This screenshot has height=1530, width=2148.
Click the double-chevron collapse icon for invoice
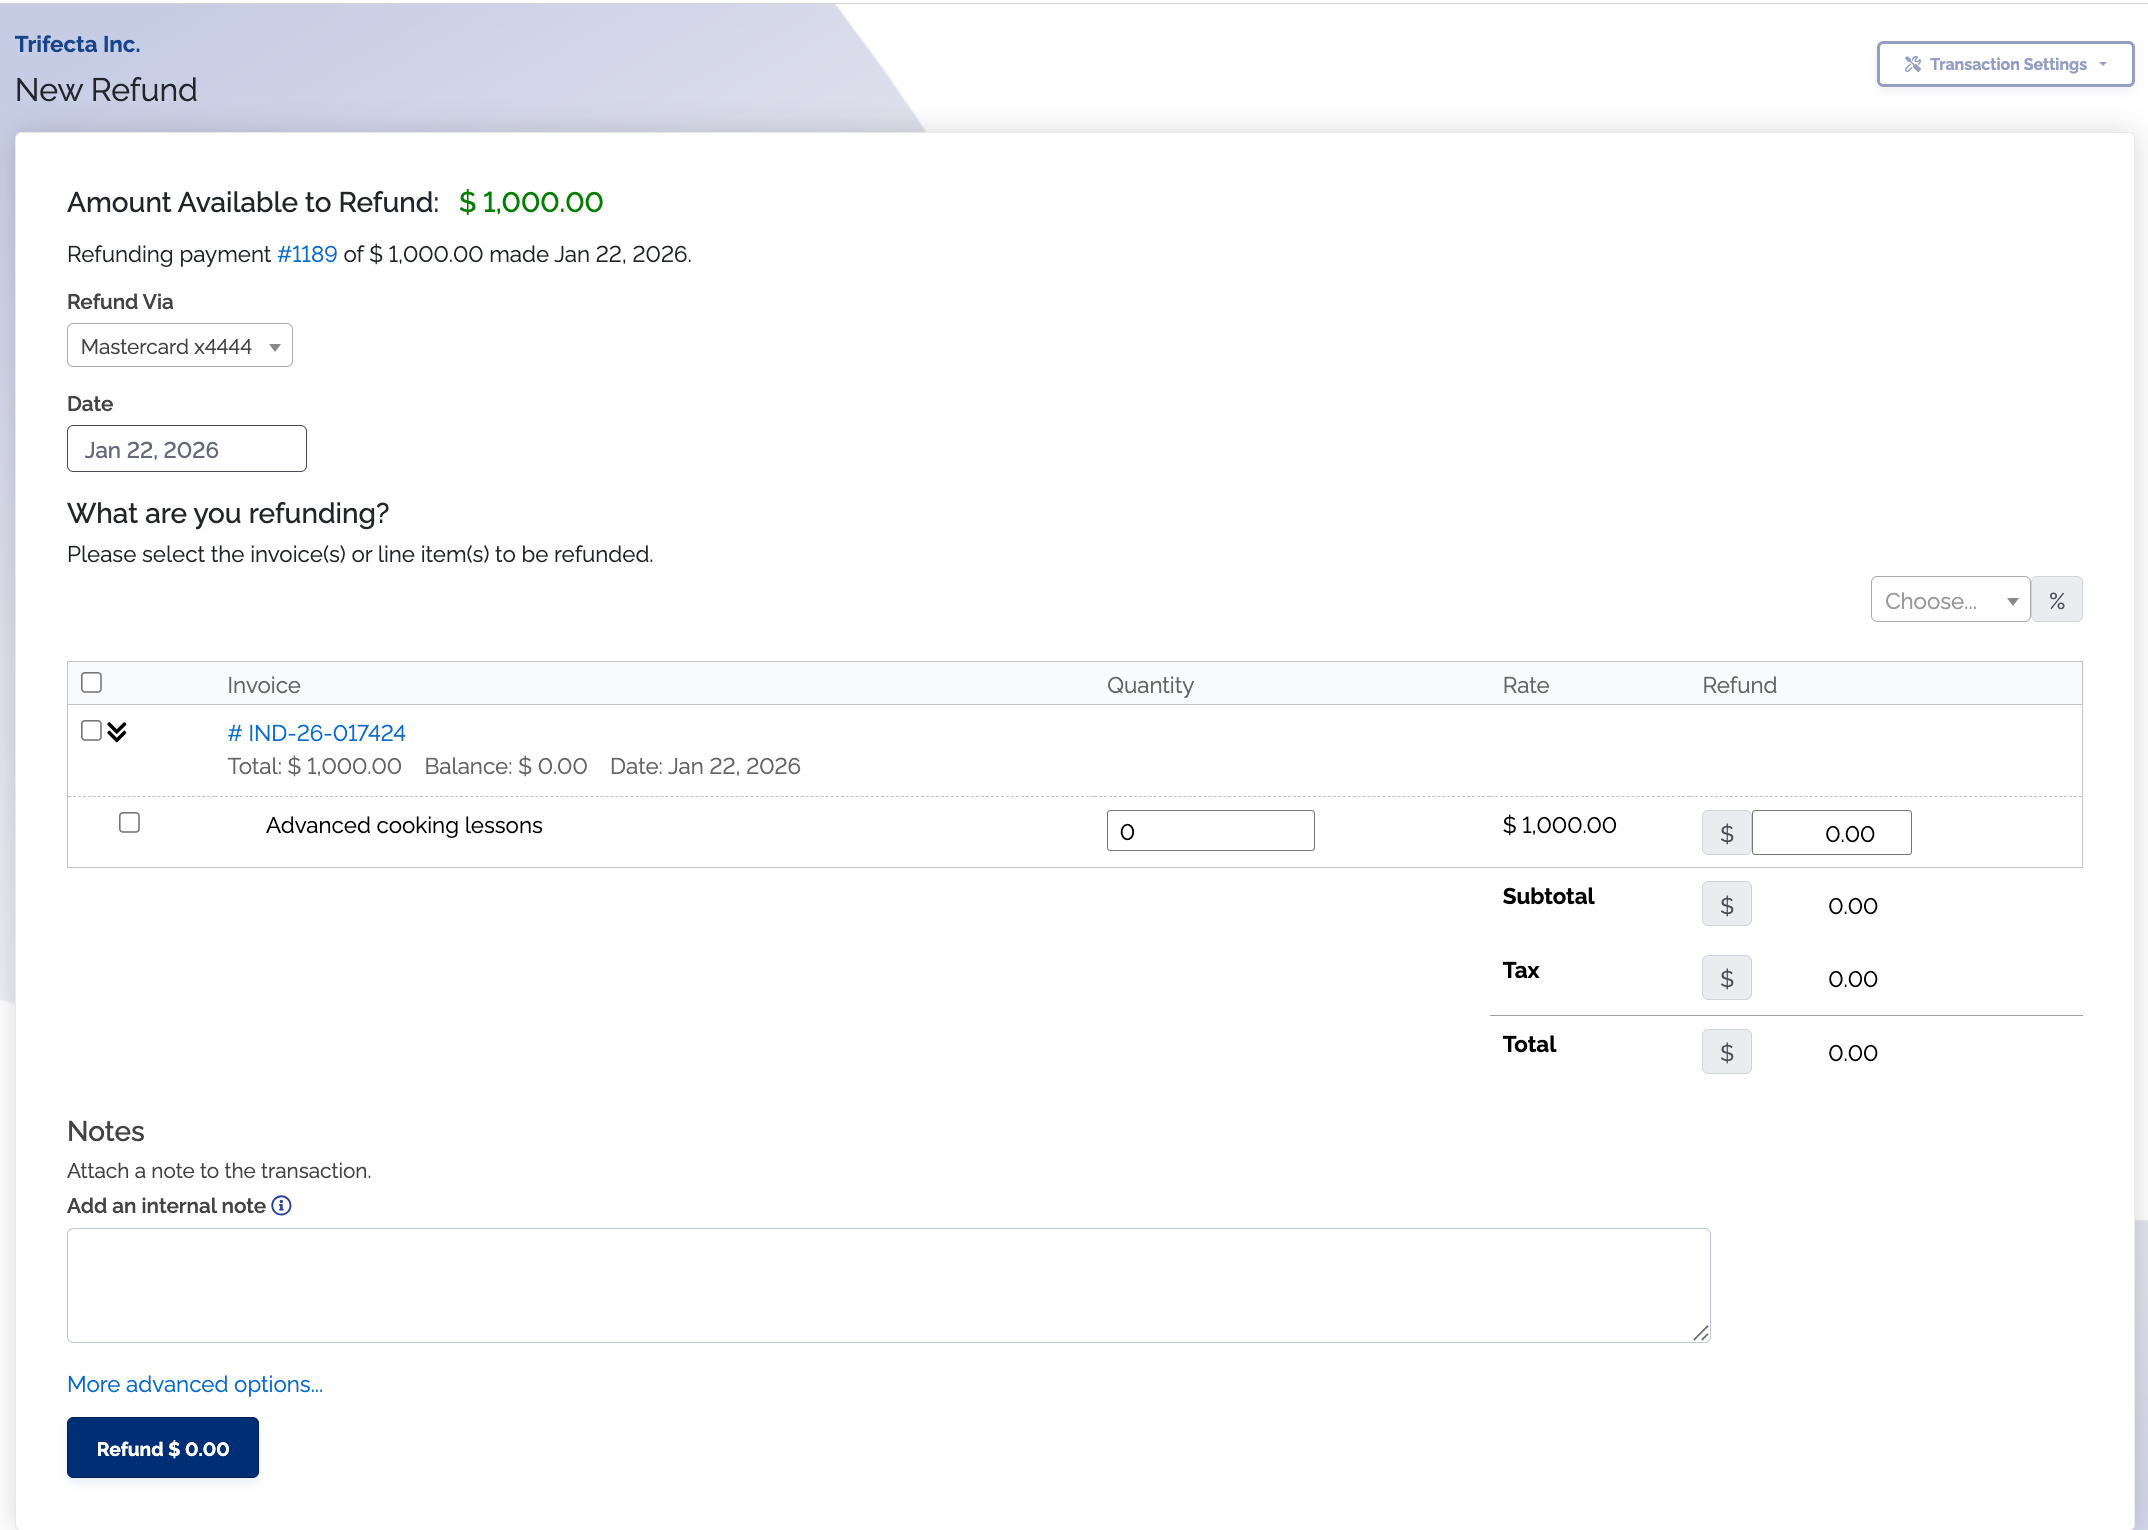click(117, 732)
